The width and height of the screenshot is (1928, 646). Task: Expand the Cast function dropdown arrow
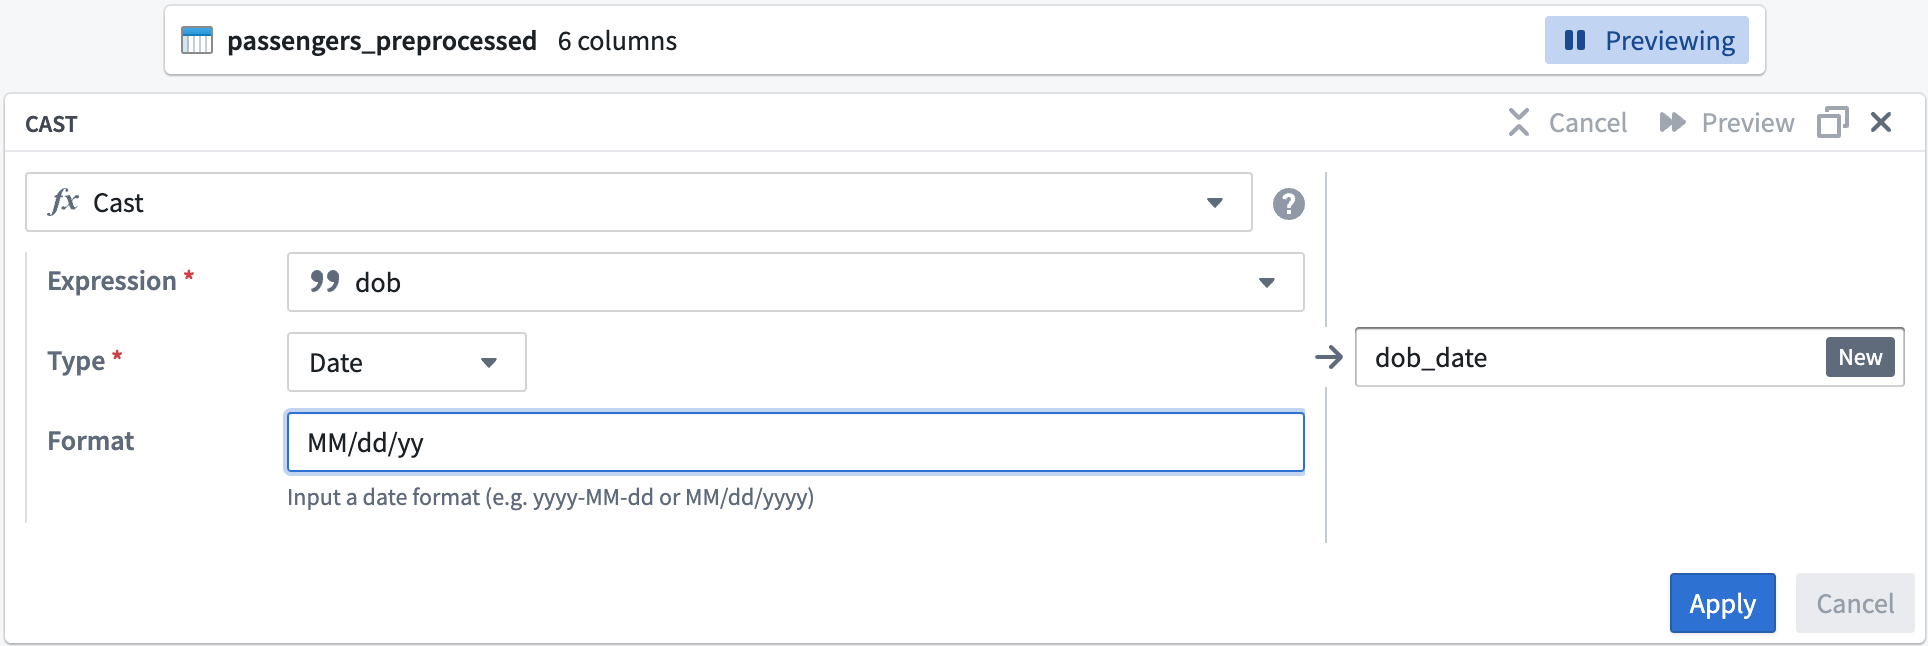(x=1215, y=203)
